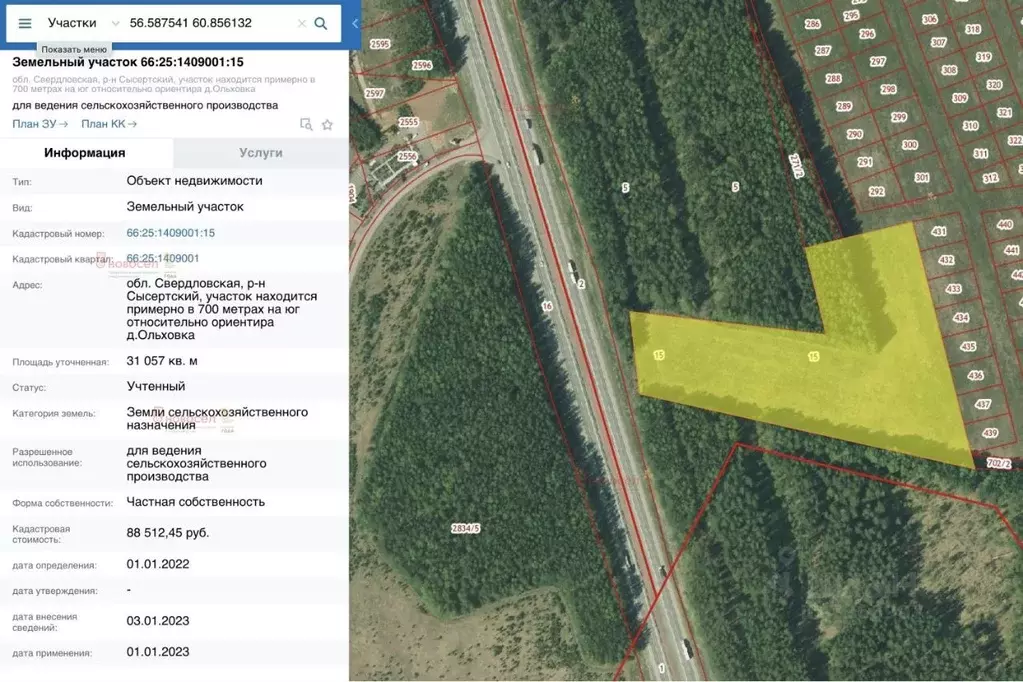Open the Участки search type dropdown
Screen dimensions: 1023x682
point(84,23)
